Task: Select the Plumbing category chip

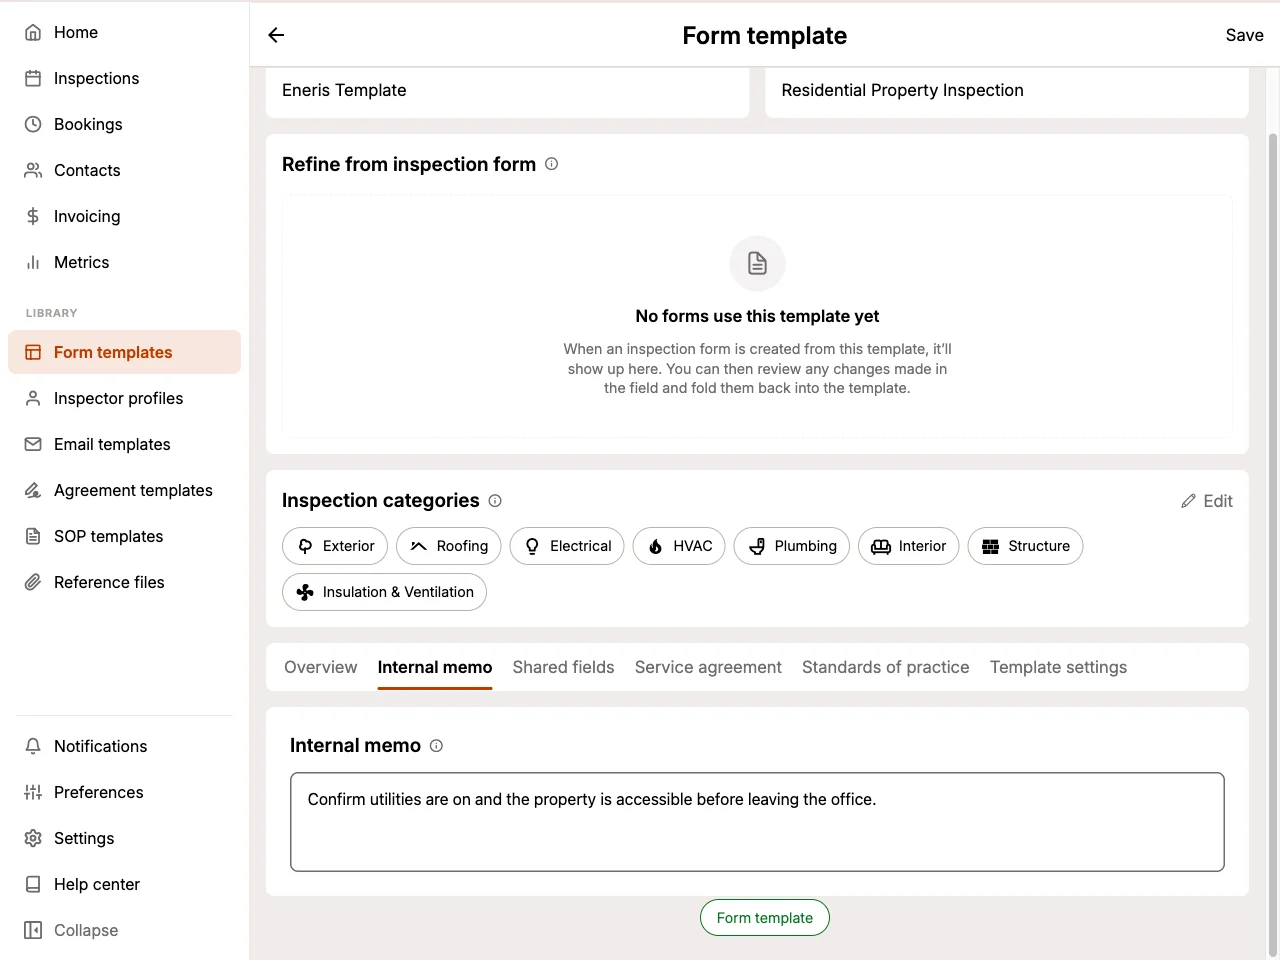Action: (792, 546)
